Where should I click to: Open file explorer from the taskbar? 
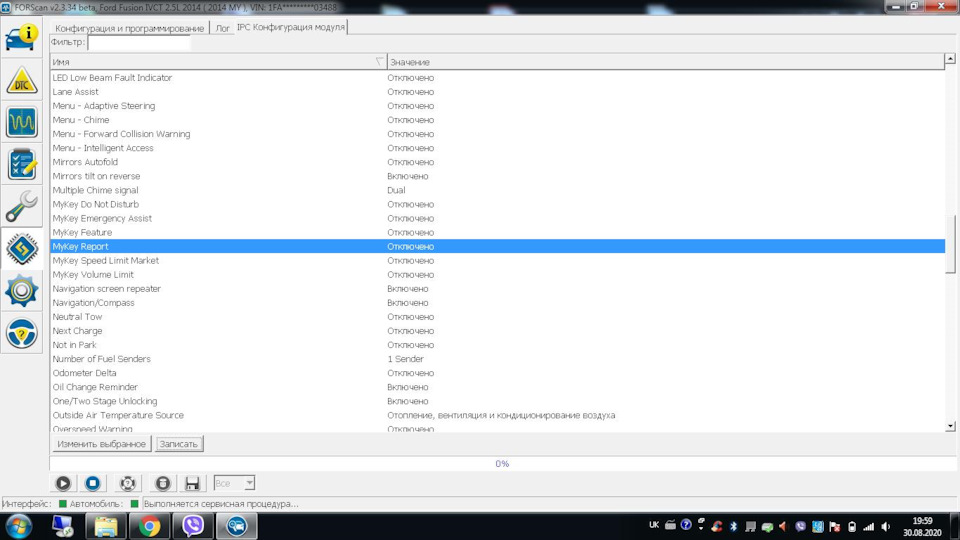point(105,526)
